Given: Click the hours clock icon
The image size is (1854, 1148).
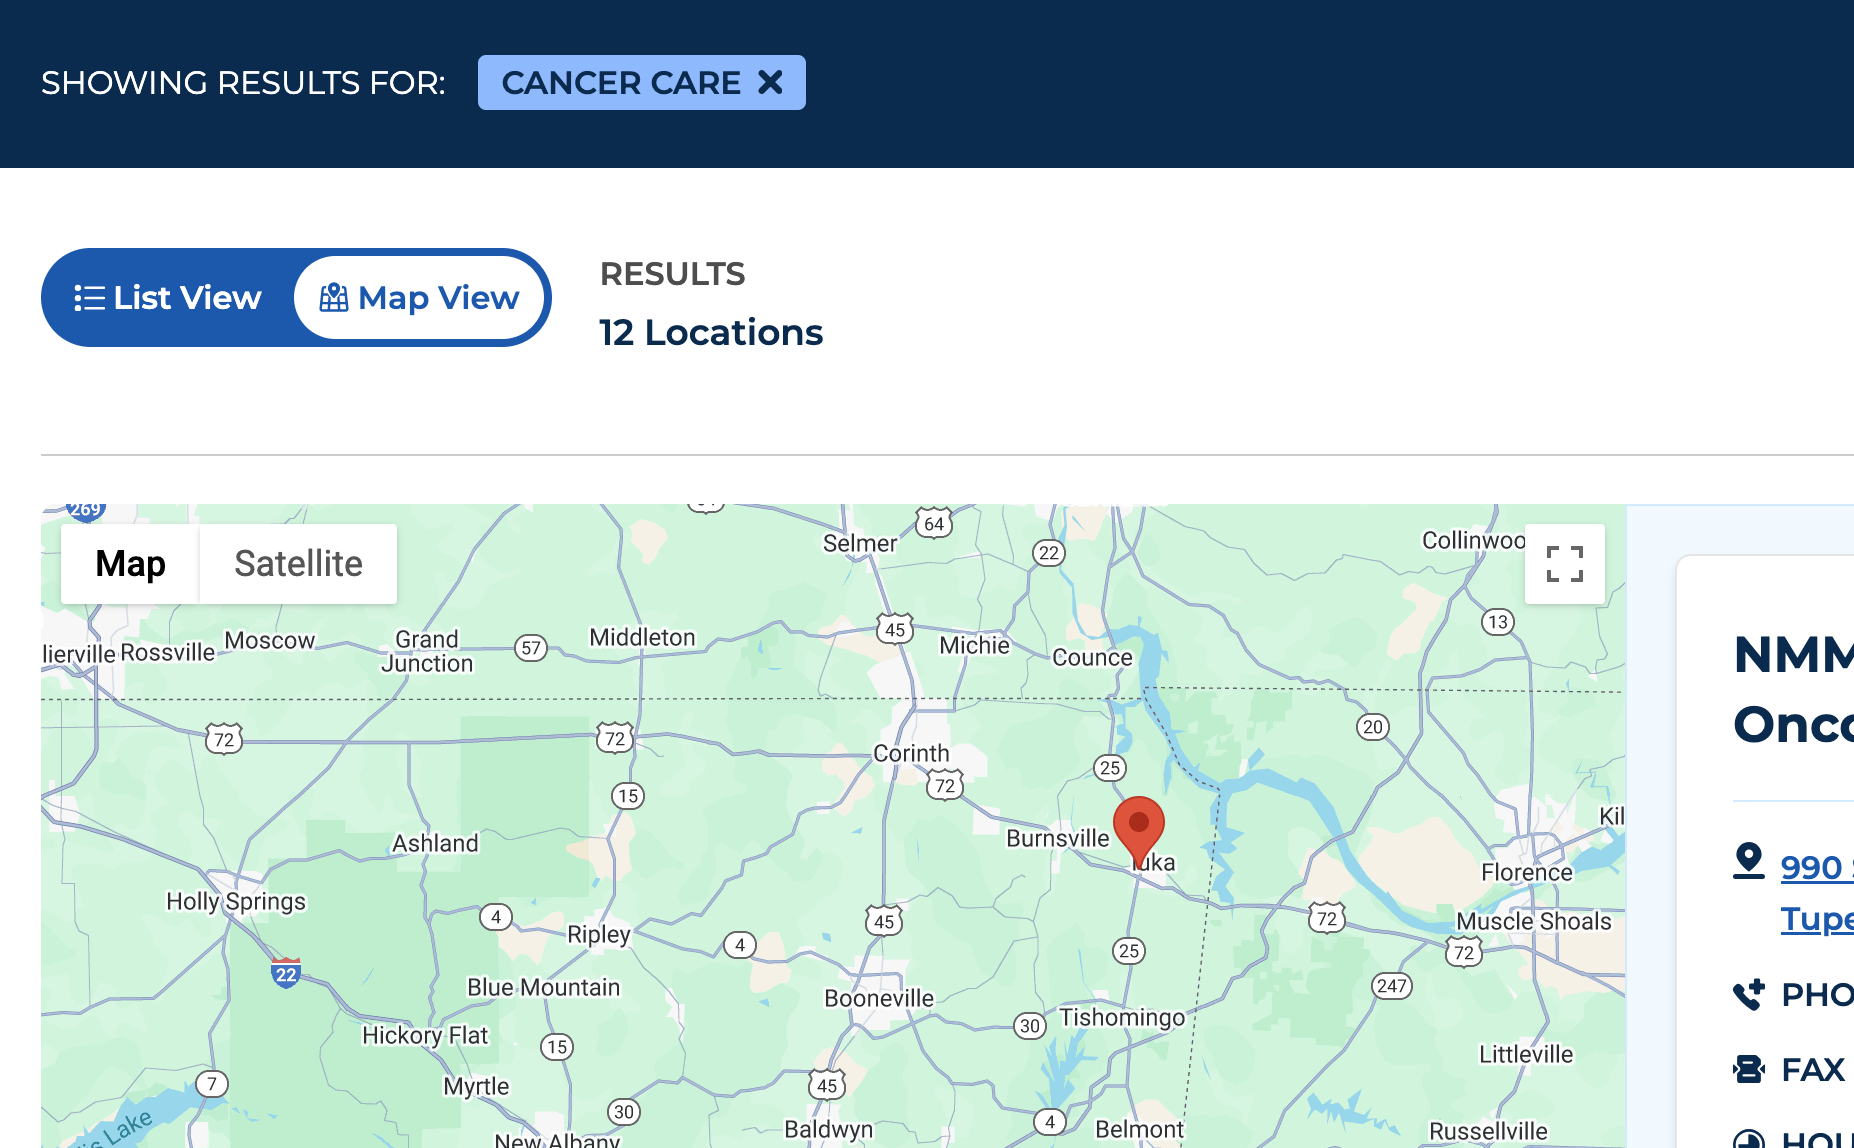Looking at the screenshot, I should [x=1749, y=1138].
